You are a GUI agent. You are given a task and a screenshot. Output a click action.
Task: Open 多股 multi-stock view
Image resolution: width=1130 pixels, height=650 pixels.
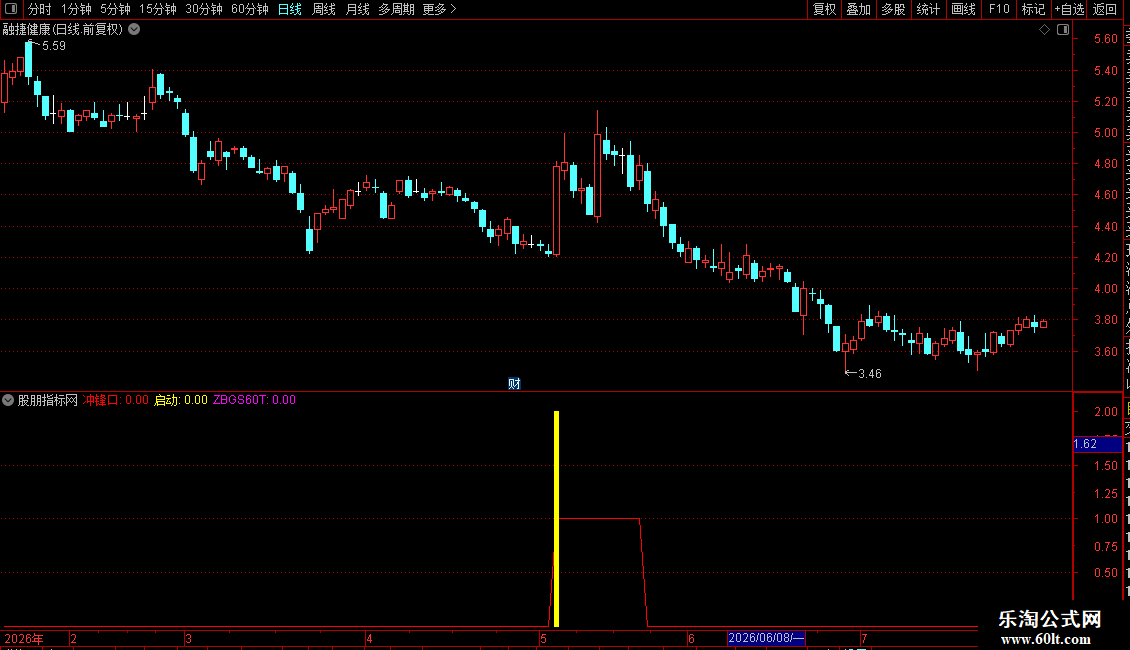click(893, 9)
